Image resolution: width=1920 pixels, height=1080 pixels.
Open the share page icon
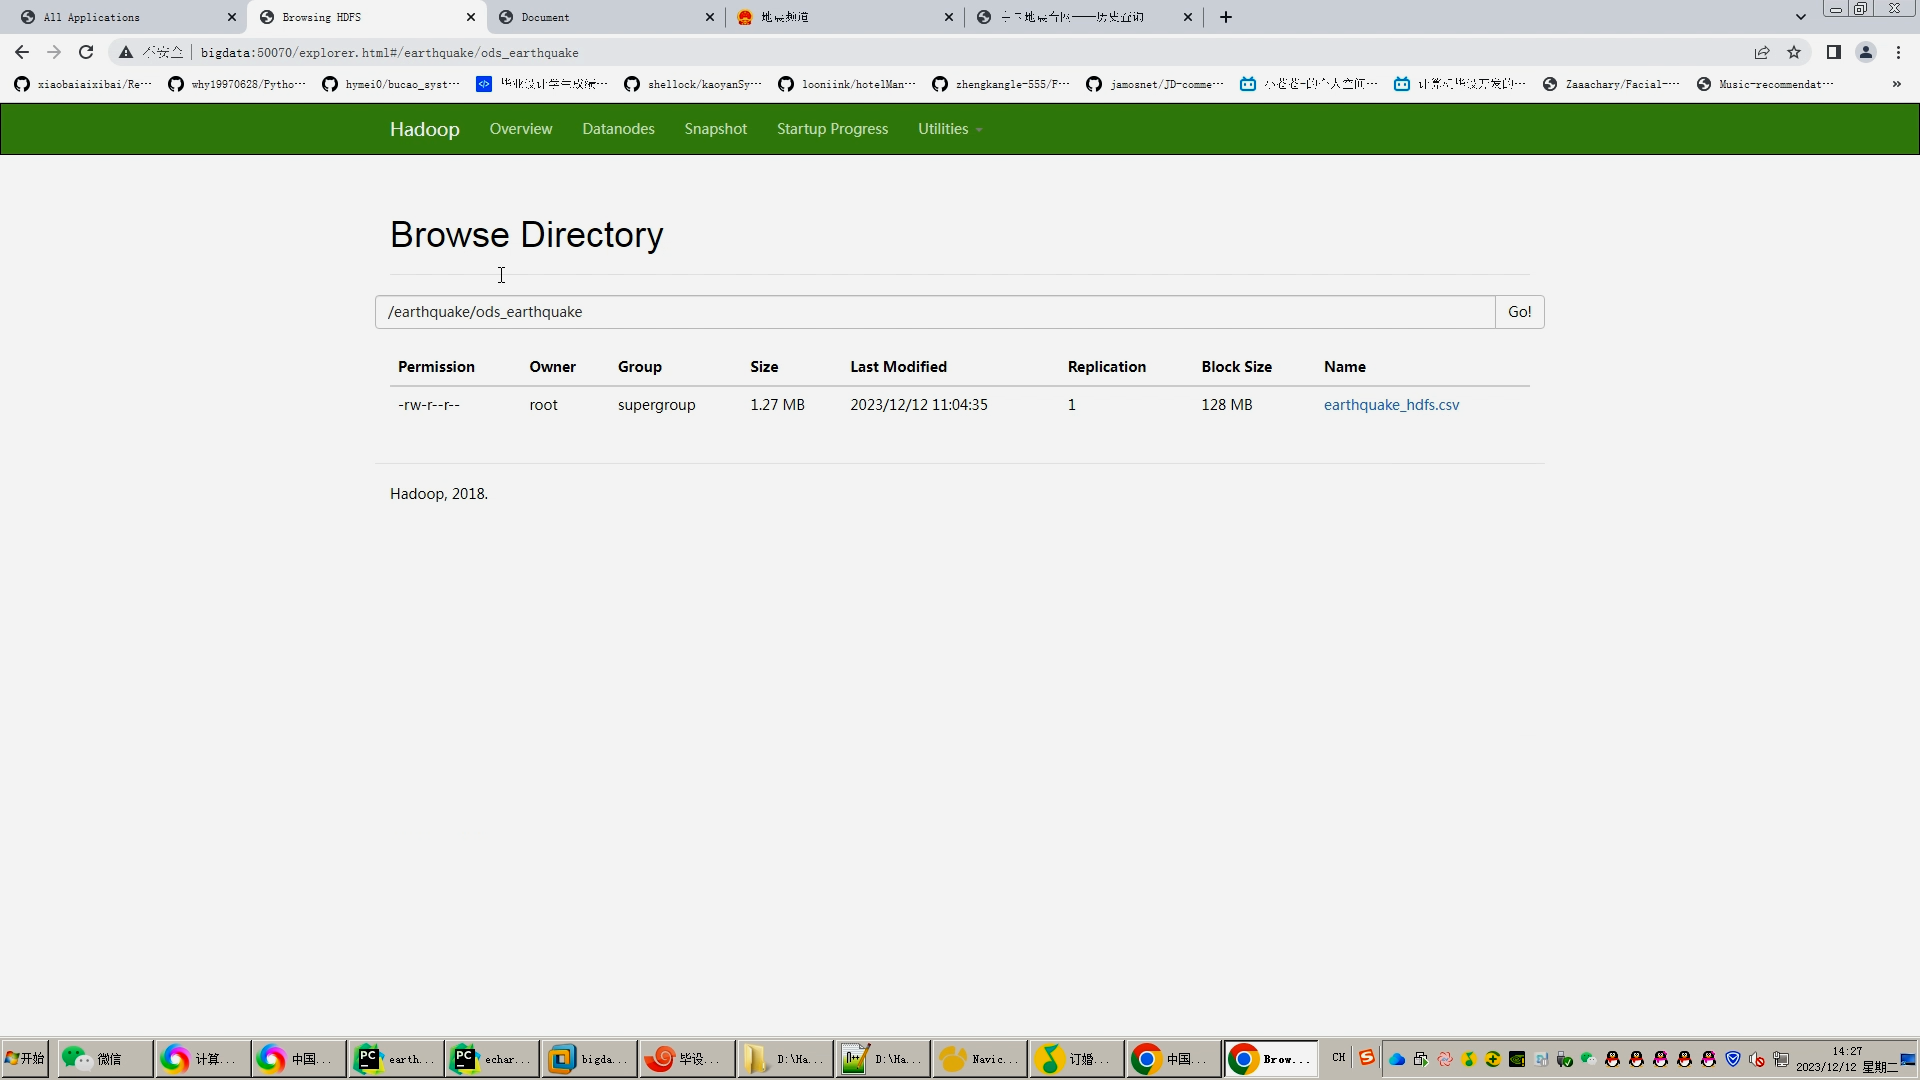(1762, 52)
